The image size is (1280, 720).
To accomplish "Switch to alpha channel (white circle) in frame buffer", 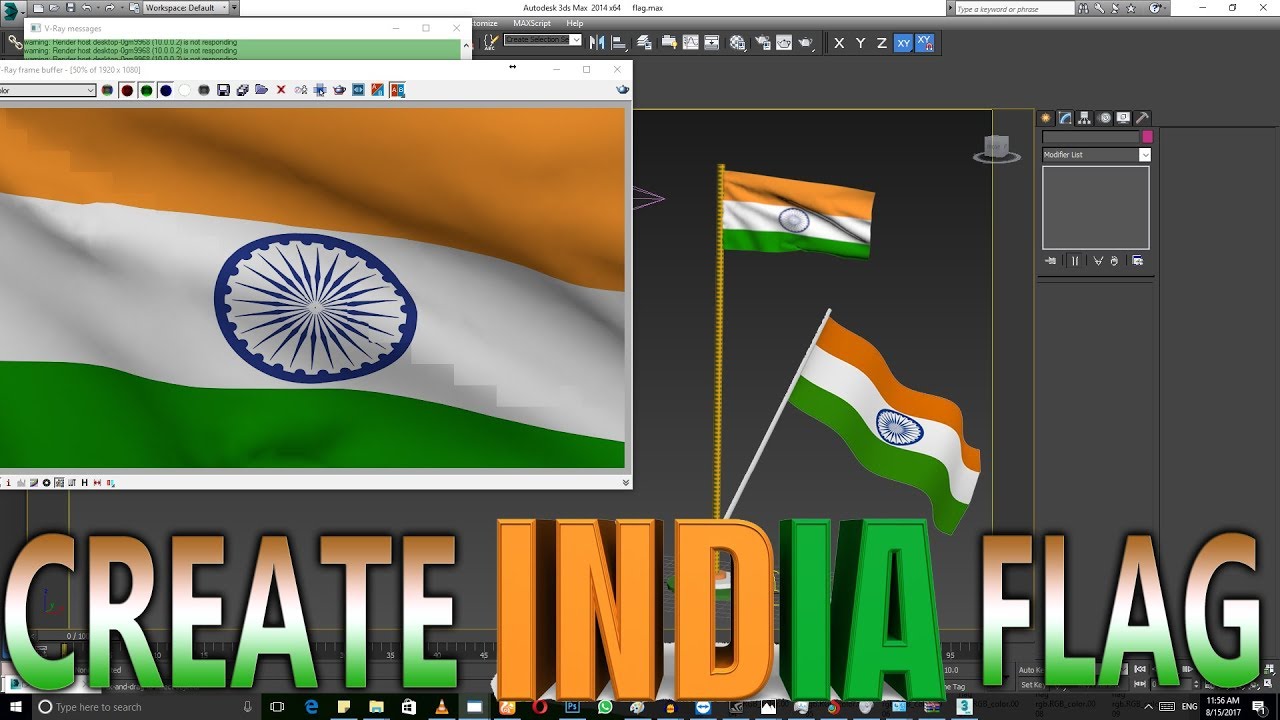I will pyautogui.click(x=185, y=90).
